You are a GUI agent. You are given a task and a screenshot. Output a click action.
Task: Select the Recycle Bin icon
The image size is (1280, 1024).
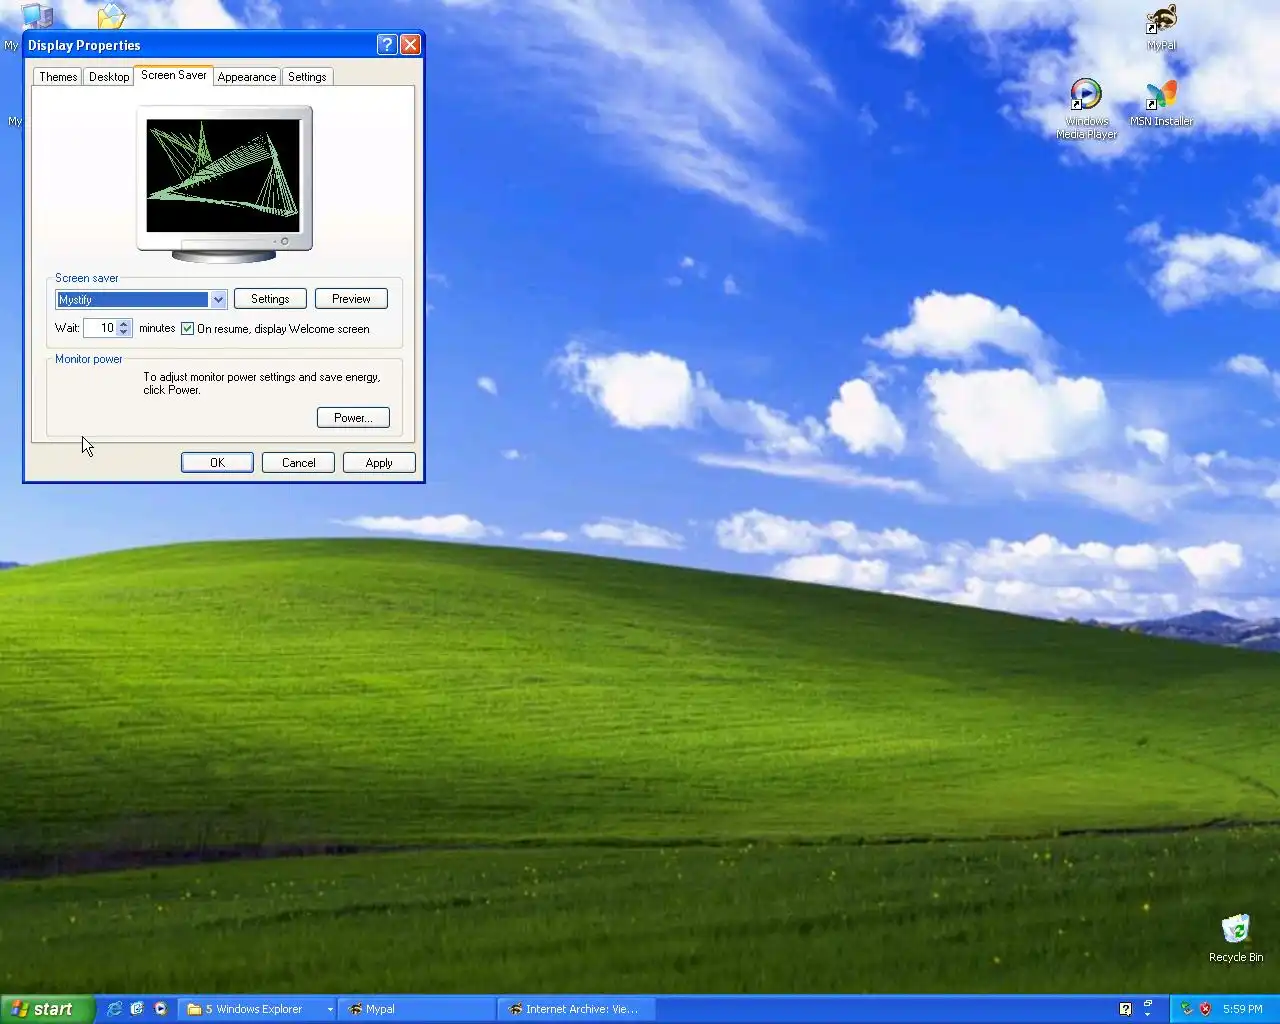point(1235,938)
